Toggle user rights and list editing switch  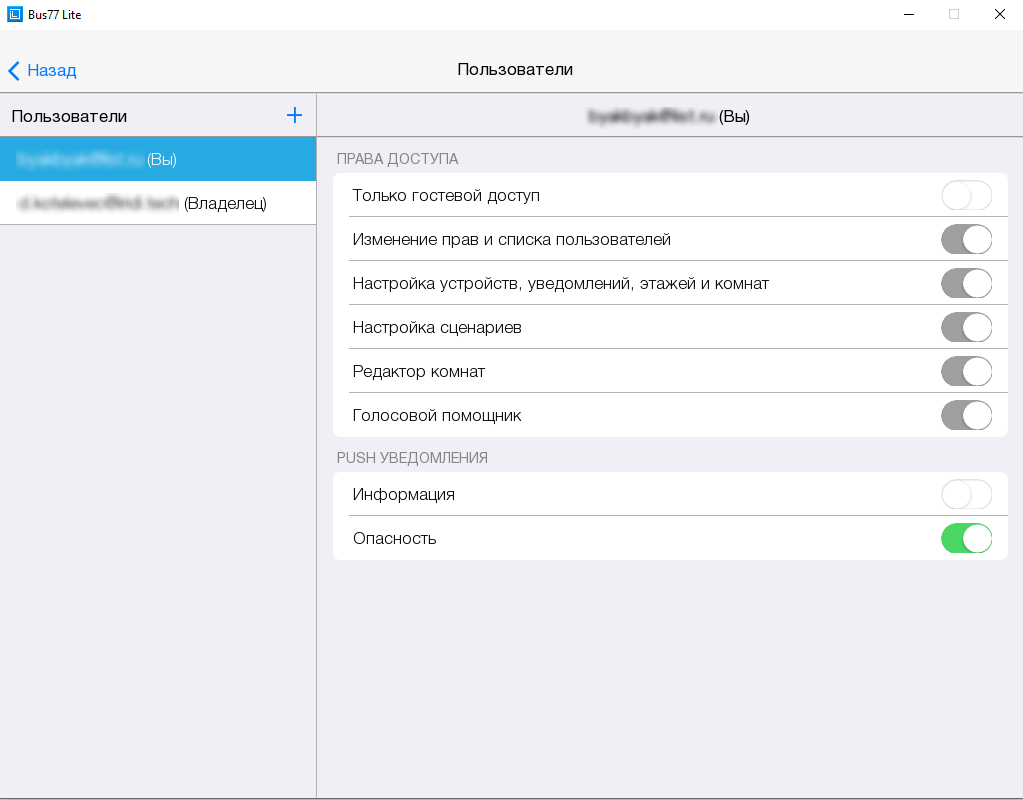[966, 239]
